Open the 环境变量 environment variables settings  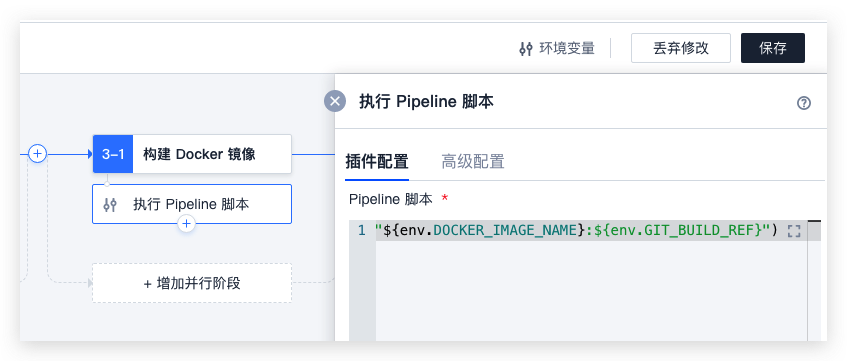pyautogui.click(x=556, y=48)
